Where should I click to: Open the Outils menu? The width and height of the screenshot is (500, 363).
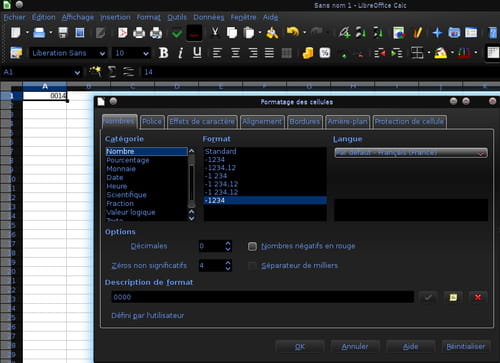pyautogui.click(x=177, y=17)
